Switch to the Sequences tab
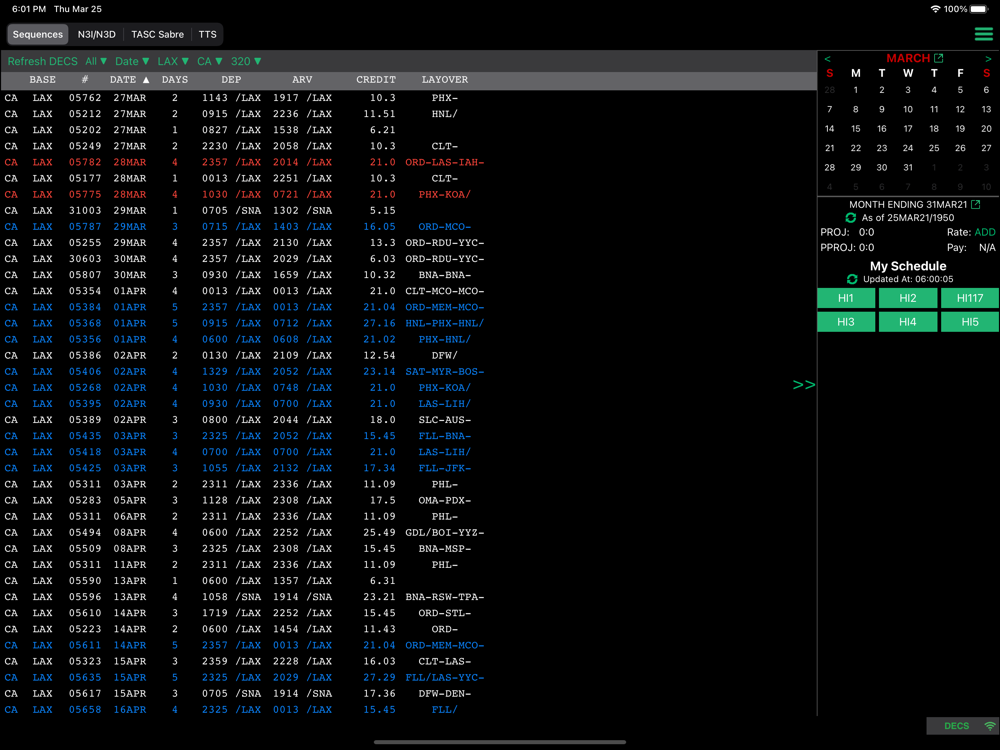The height and width of the screenshot is (750, 1000). pyautogui.click(x=38, y=34)
